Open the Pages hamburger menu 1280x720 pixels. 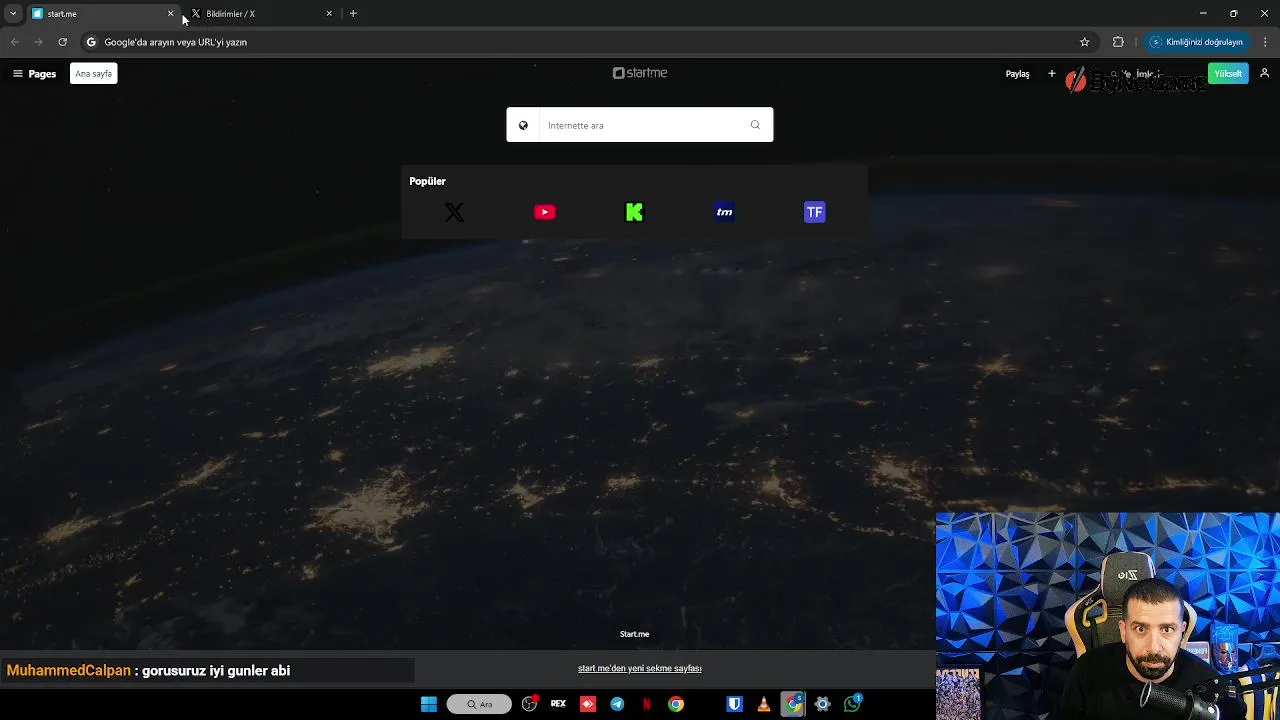click(34, 74)
